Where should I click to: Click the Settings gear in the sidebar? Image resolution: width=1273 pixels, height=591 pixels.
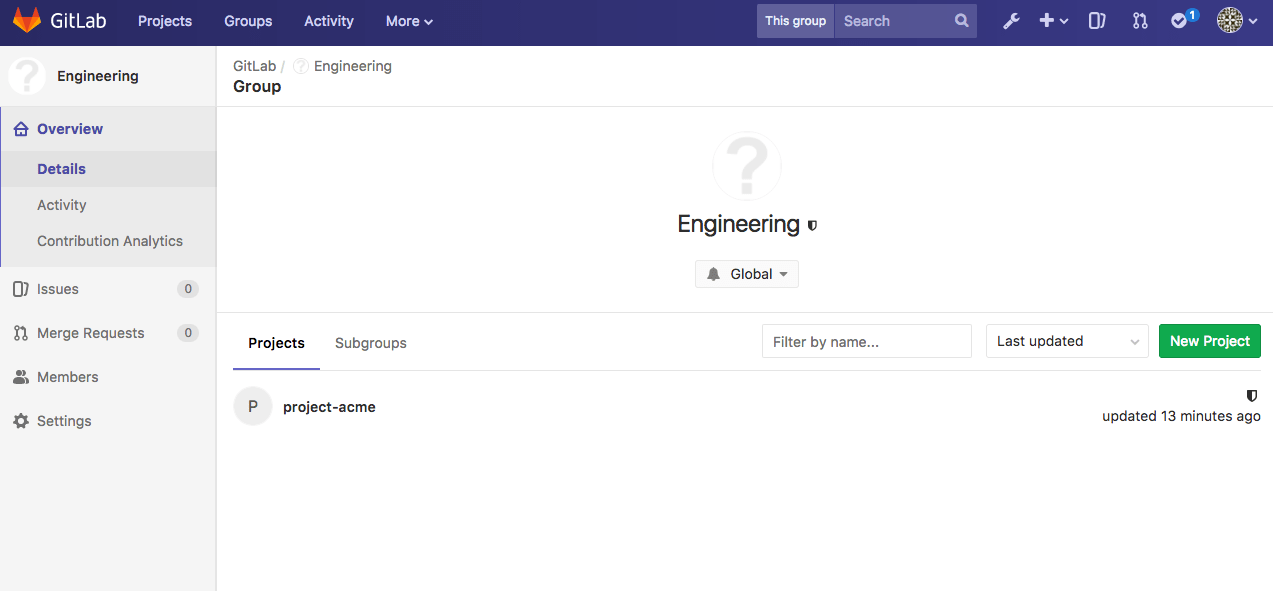click(23, 420)
